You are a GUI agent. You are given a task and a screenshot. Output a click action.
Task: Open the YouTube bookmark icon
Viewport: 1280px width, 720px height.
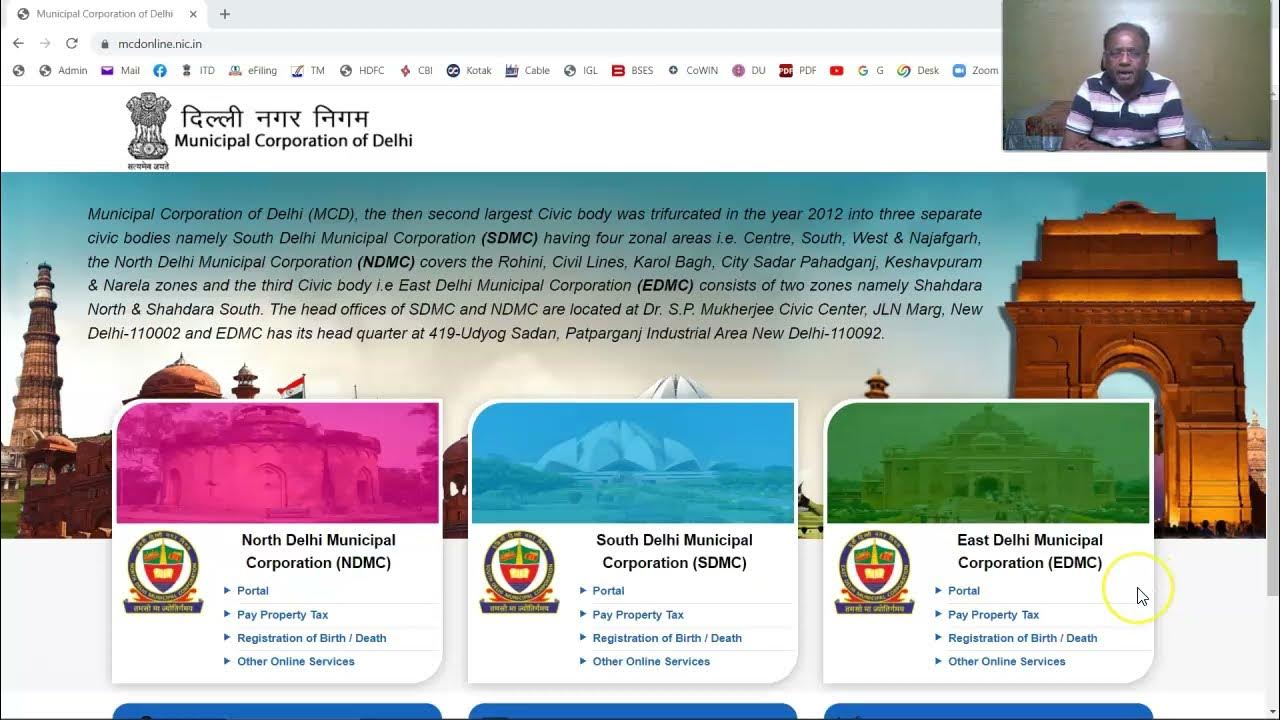pos(837,71)
